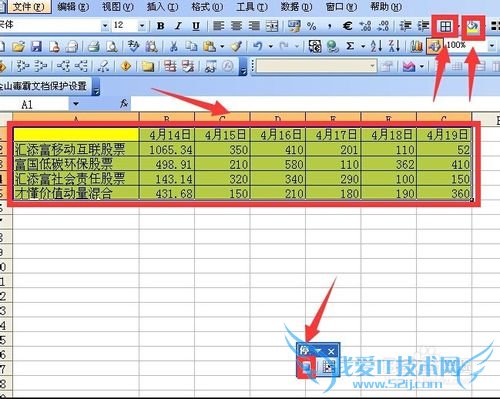Click the fx Insert Function button

pos(124,104)
